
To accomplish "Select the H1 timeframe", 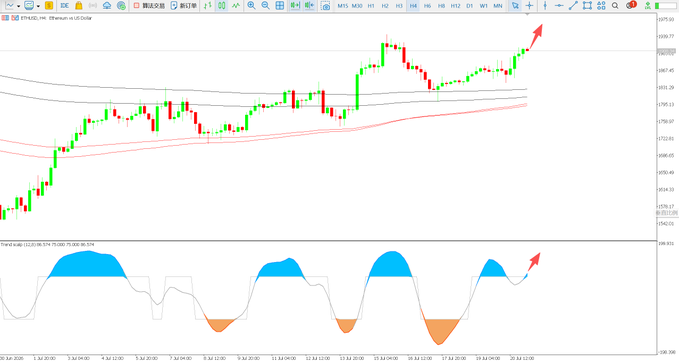I will (x=371, y=6).
